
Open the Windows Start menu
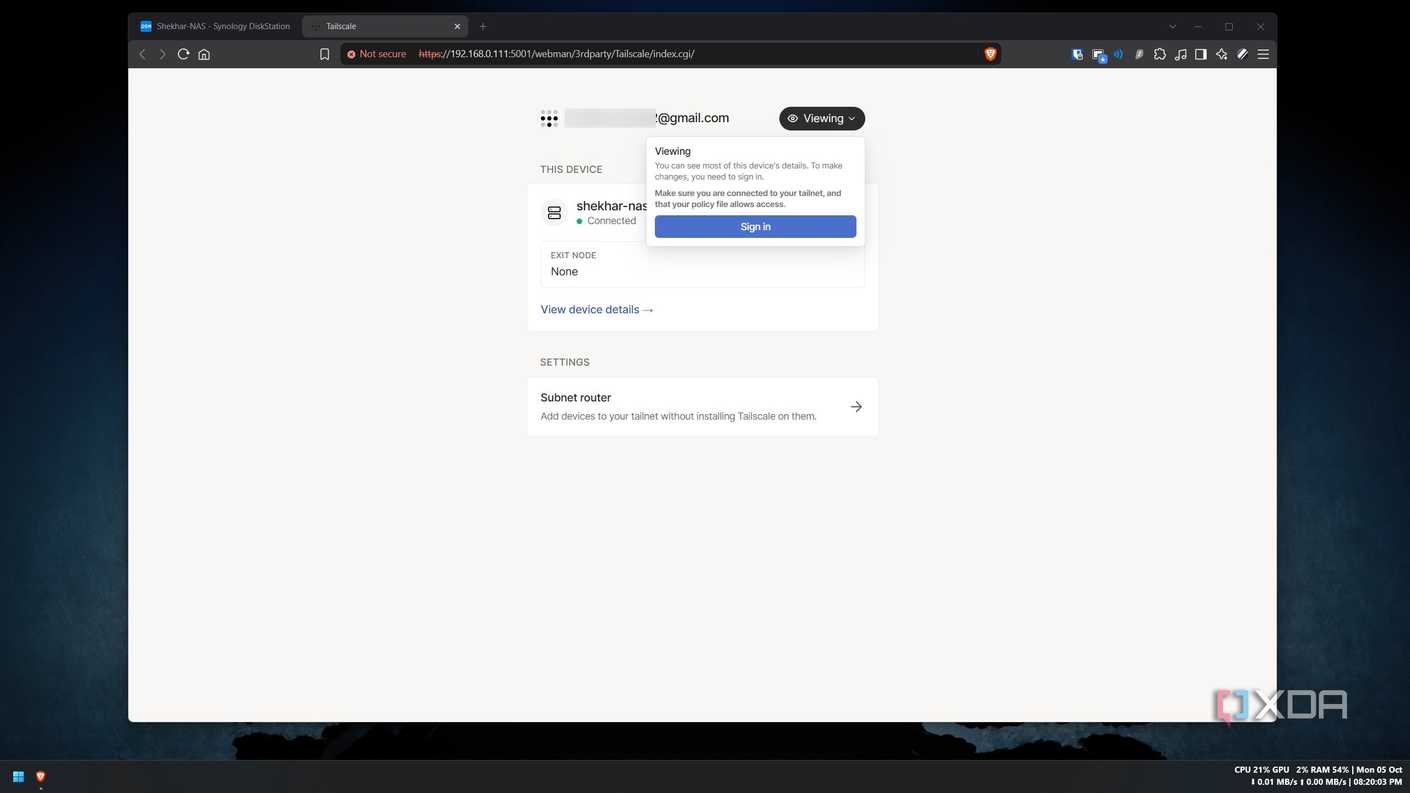pos(18,777)
